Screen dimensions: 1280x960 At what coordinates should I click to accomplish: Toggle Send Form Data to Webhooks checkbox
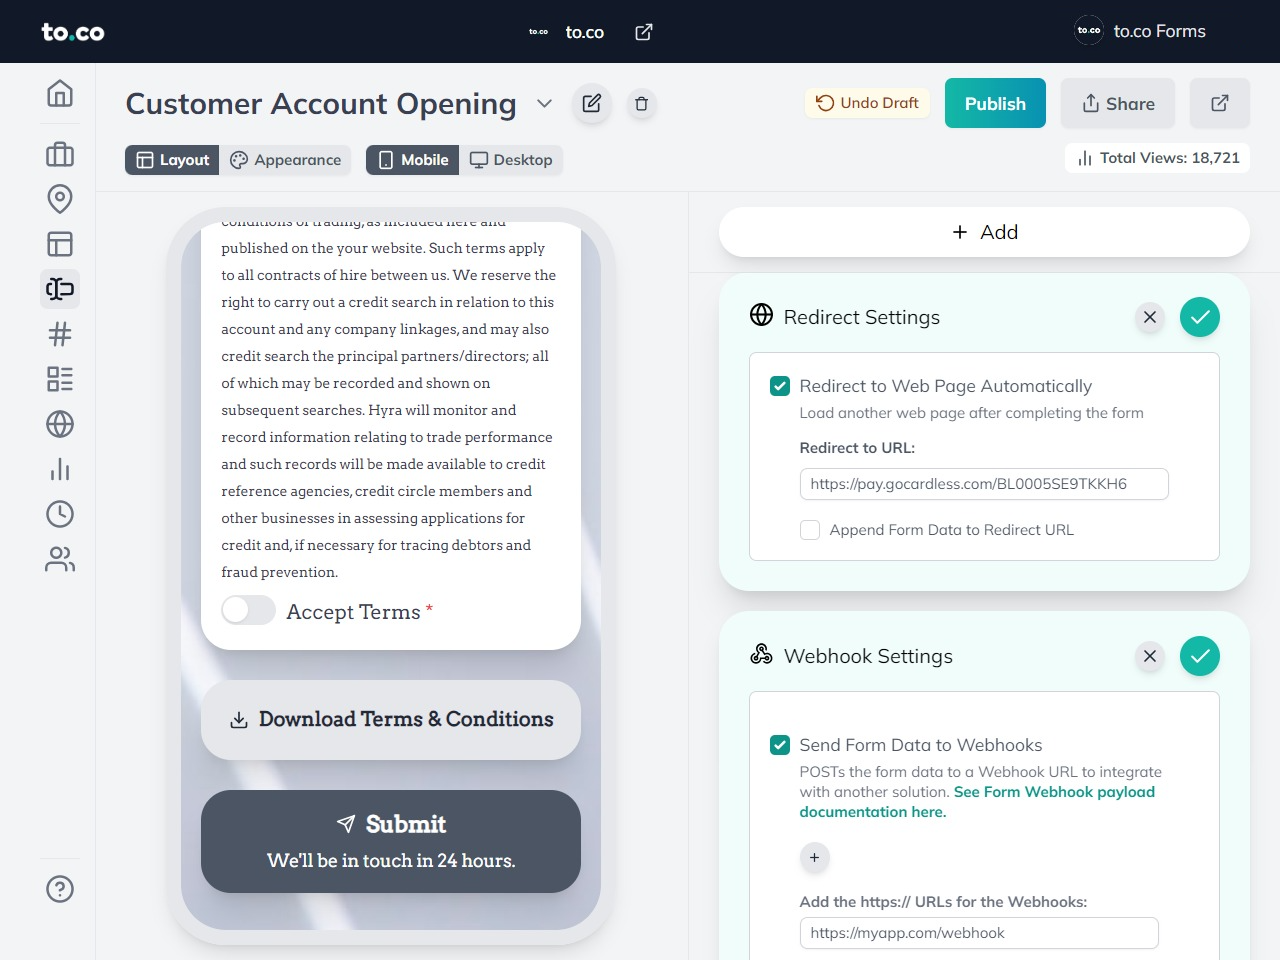click(780, 745)
